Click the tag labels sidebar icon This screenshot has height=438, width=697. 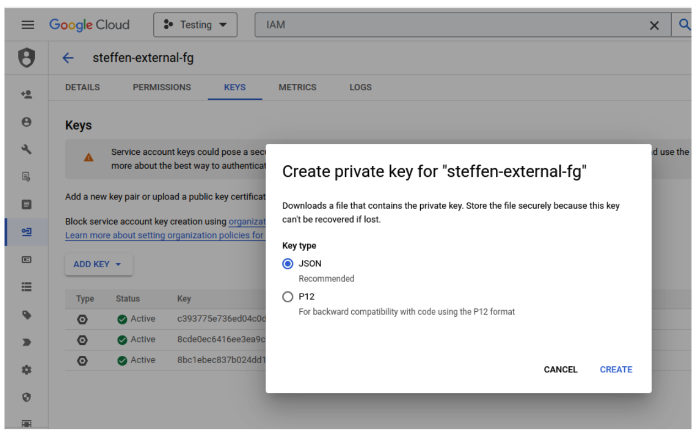point(27,314)
